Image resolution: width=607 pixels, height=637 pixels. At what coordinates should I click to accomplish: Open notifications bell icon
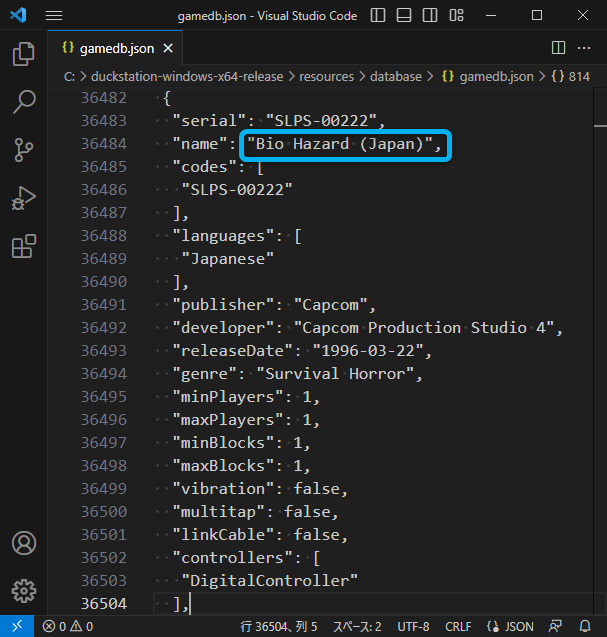[x=585, y=626]
